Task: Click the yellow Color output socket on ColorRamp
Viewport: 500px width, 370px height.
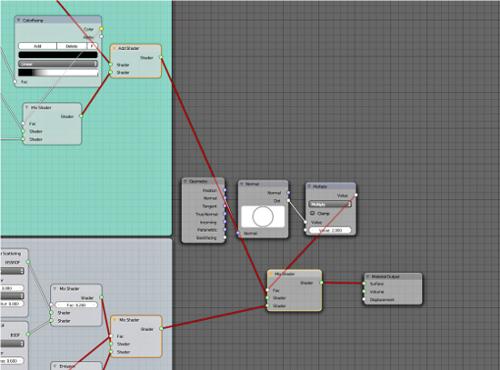Action: (101, 29)
